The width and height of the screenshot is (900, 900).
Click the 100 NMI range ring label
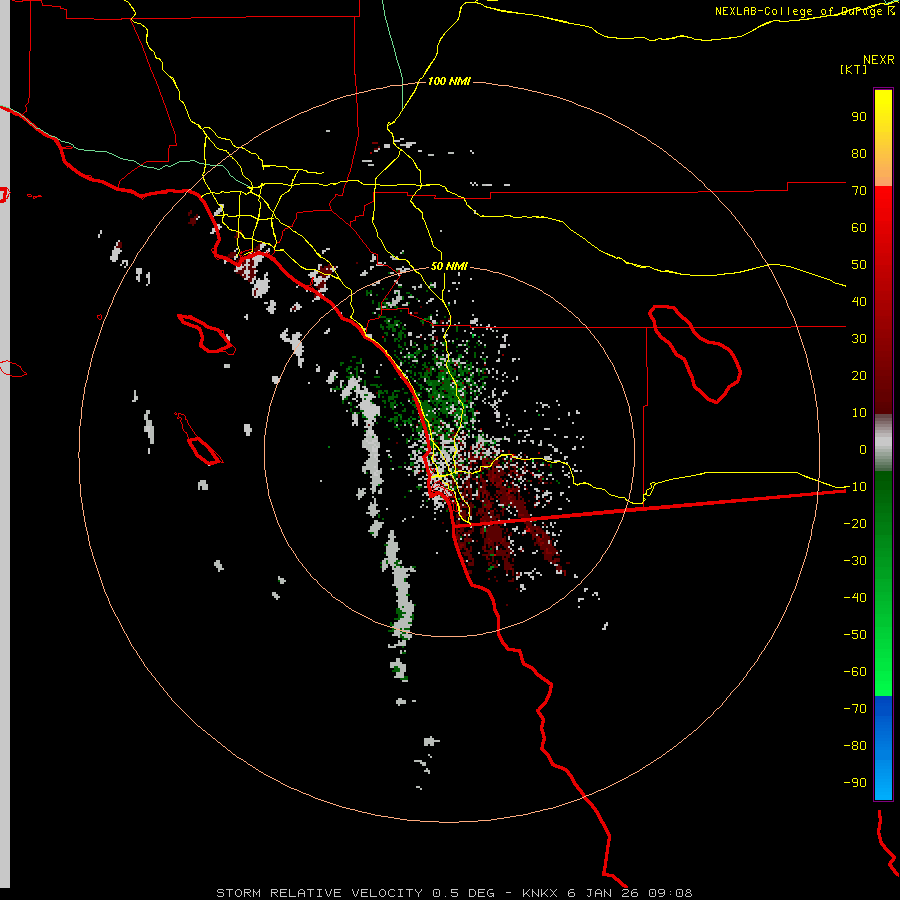pyautogui.click(x=449, y=82)
